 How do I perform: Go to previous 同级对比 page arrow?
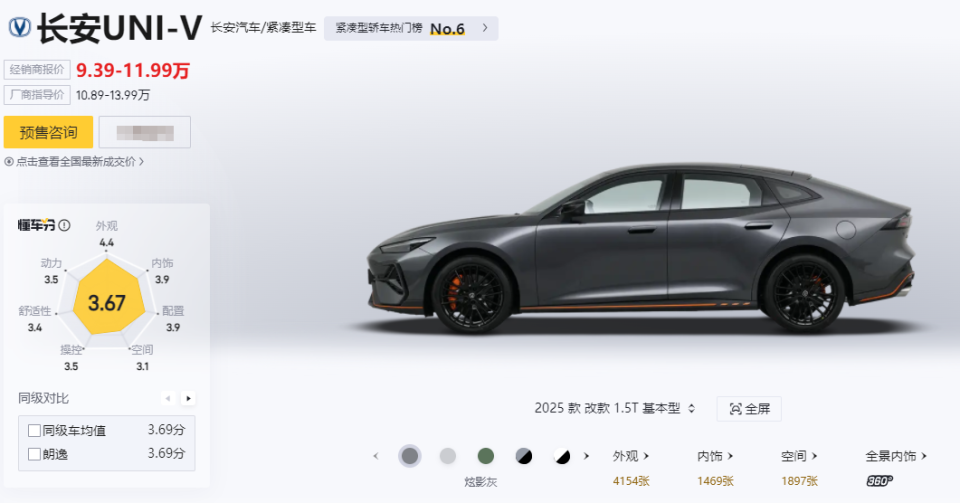point(168,398)
